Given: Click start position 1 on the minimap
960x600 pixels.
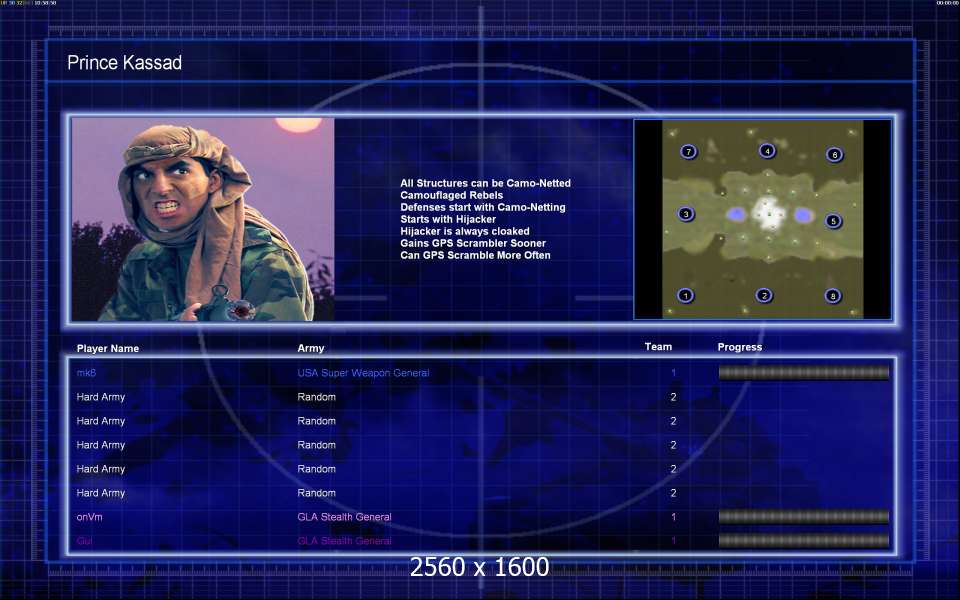Looking at the screenshot, I should point(685,295).
